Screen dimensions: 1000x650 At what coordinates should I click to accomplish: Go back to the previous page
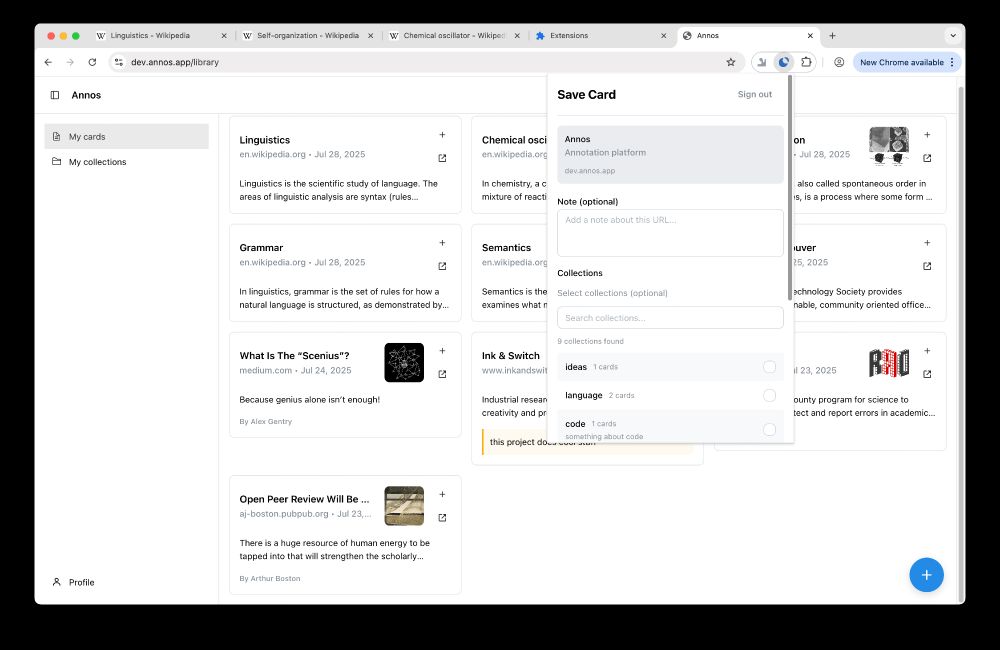(48, 62)
